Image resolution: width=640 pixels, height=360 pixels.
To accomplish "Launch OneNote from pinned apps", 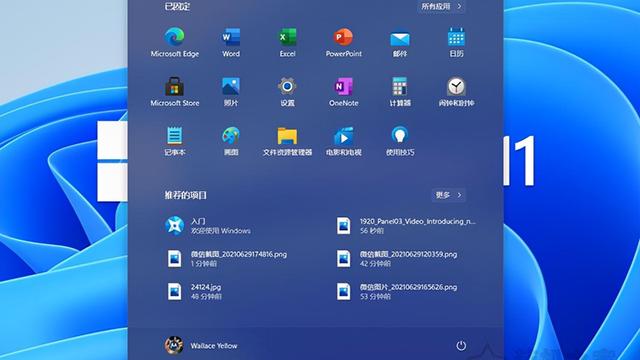I will [x=344, y=92].
